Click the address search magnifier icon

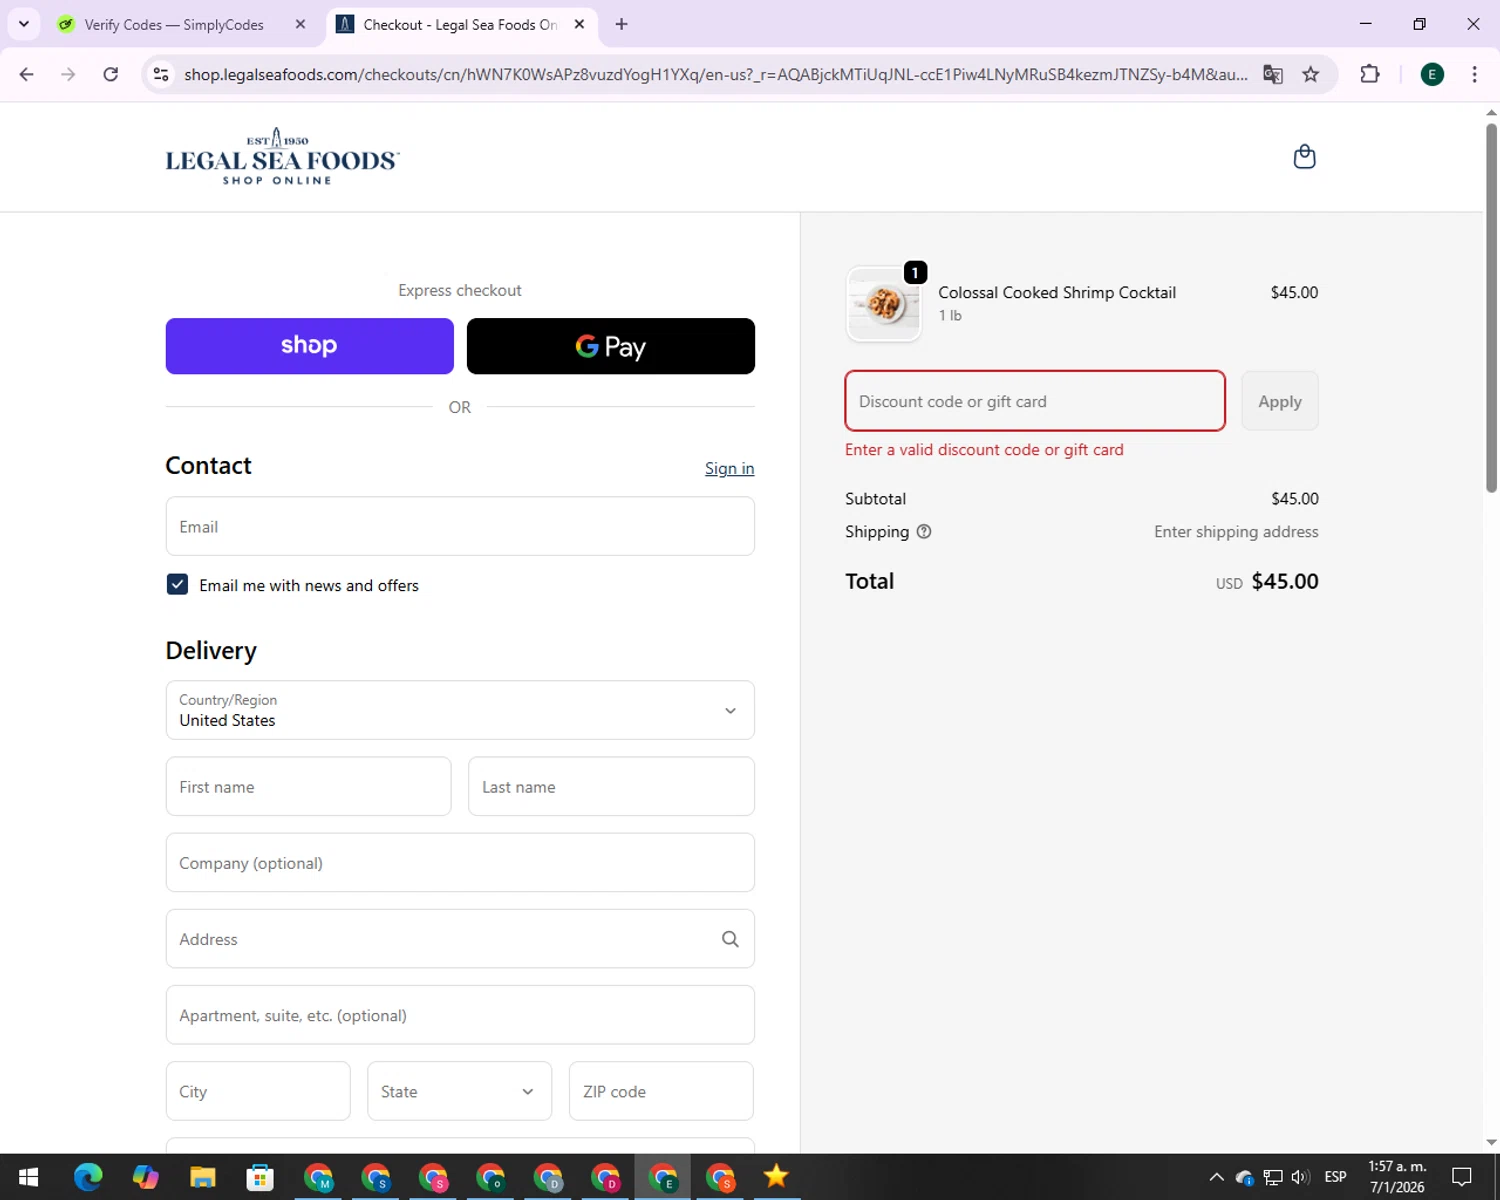tap(730, 939)
